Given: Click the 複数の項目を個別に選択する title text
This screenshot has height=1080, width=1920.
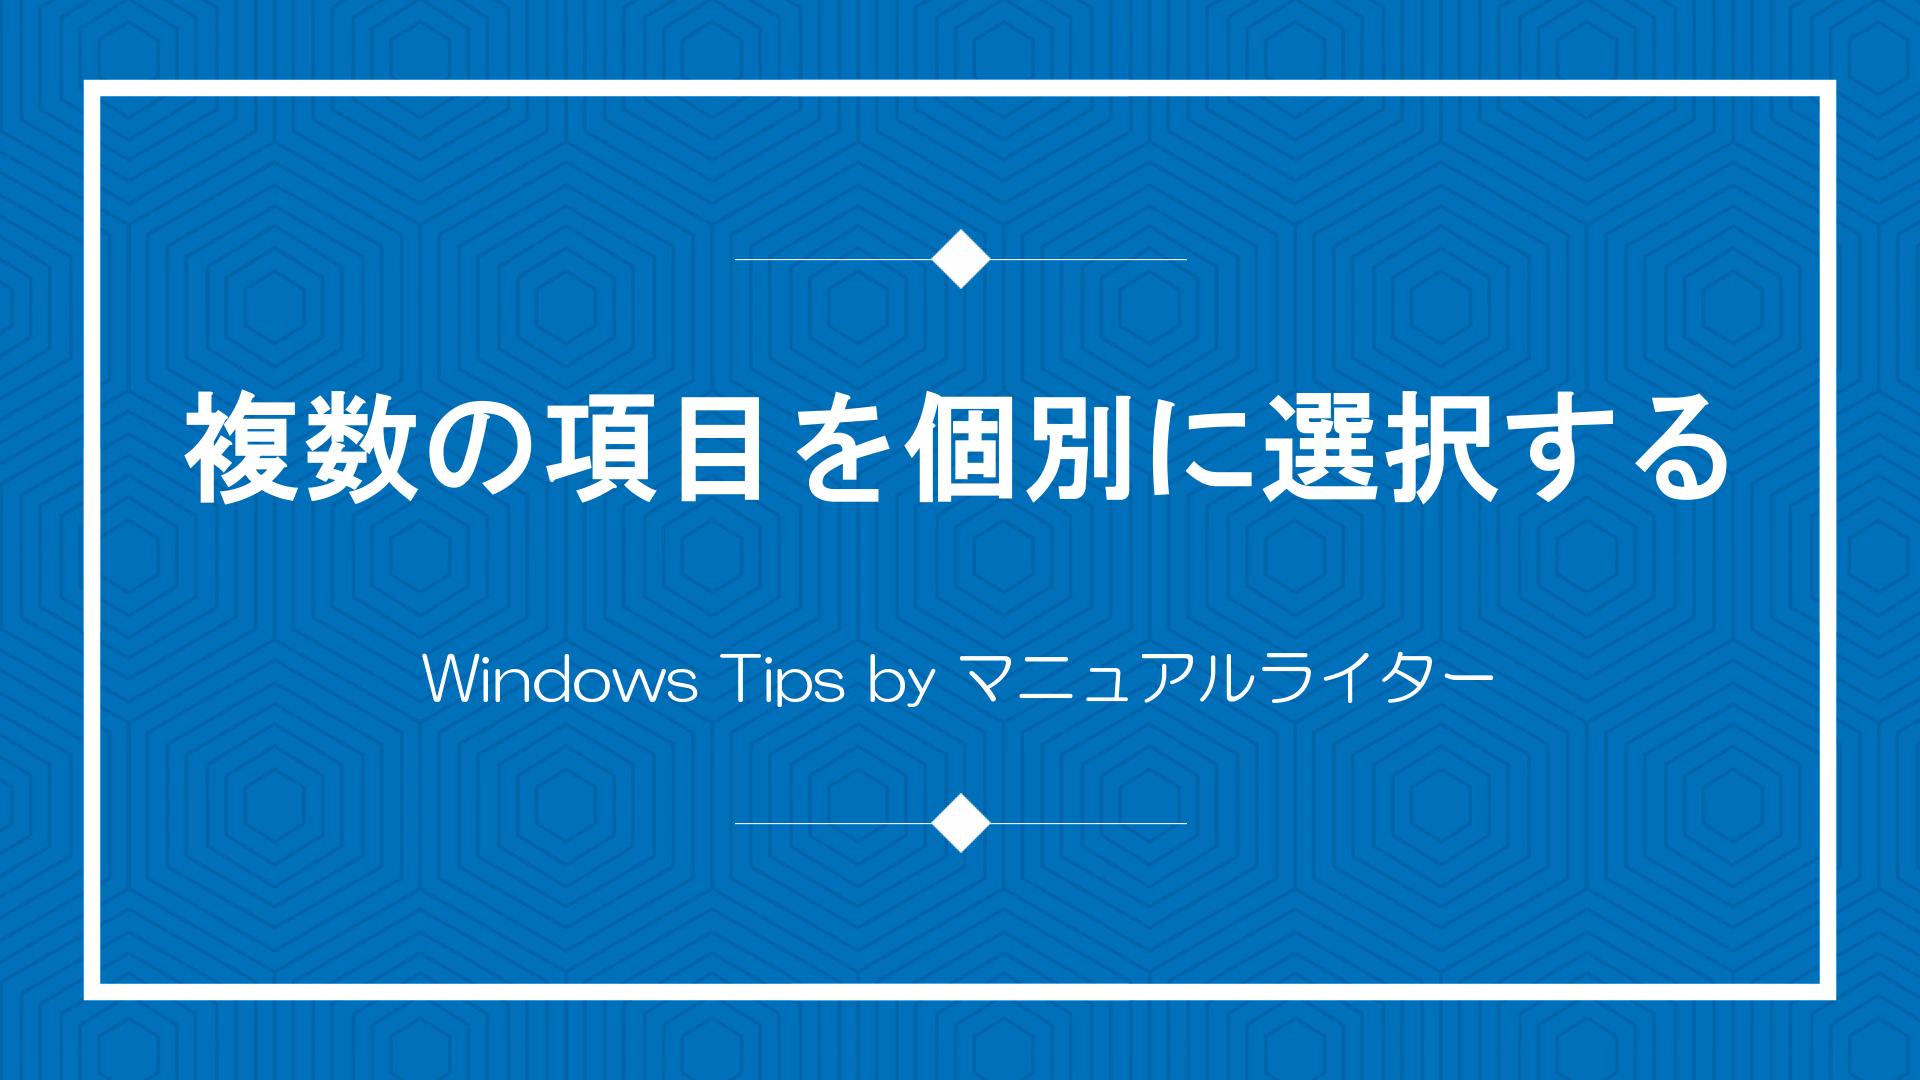Looking at the screenshot, I should point(960,463).
